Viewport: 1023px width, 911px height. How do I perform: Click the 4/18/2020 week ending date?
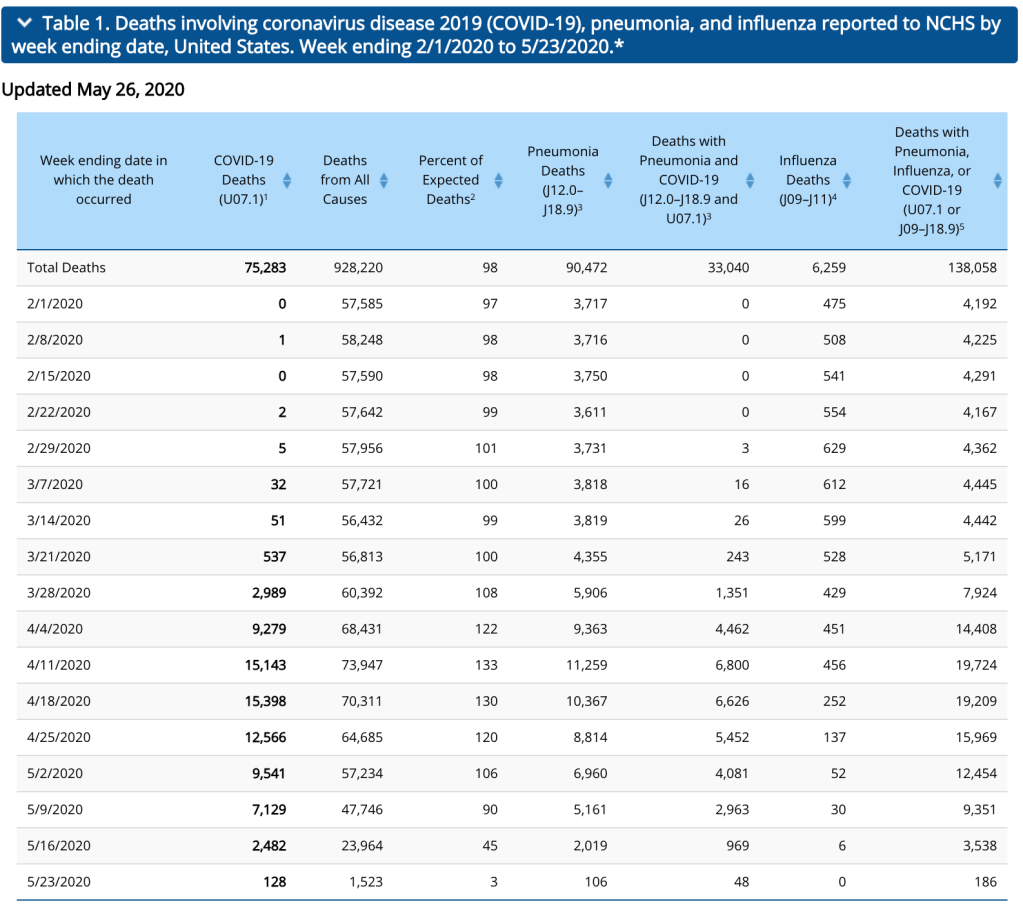coord(56,701)
